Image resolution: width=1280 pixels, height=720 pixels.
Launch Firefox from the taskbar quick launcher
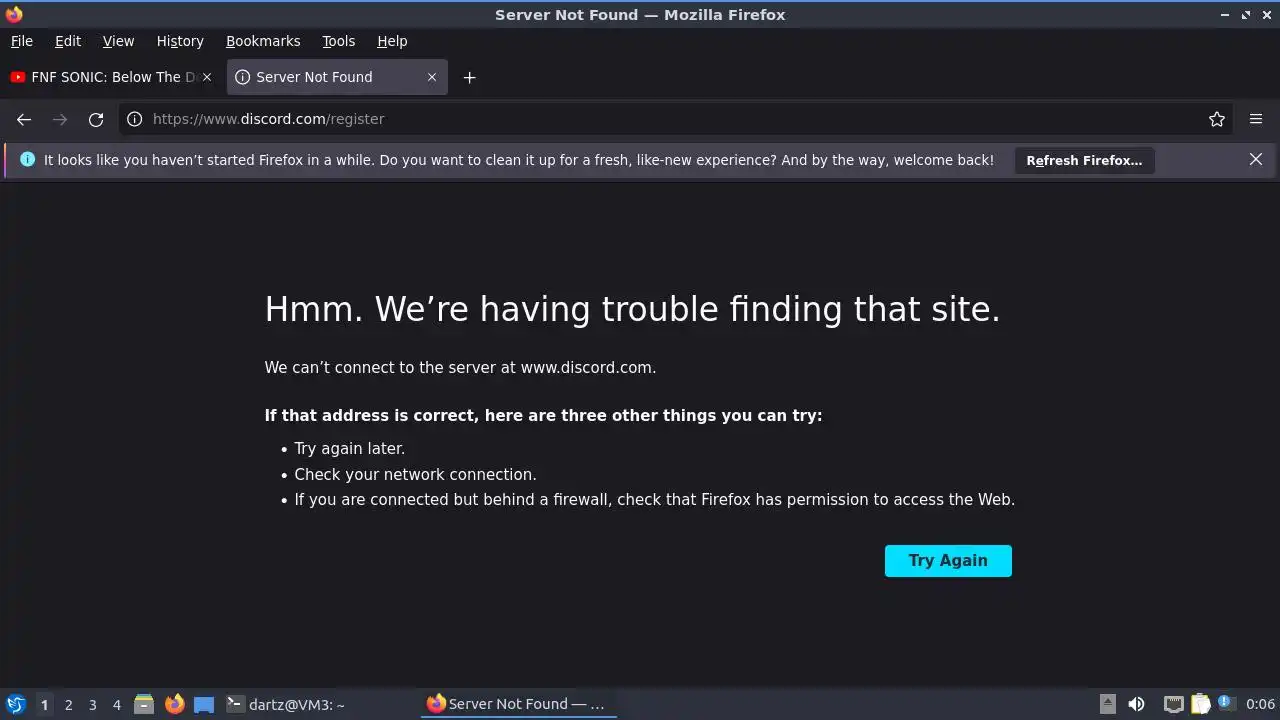[175, 704]
